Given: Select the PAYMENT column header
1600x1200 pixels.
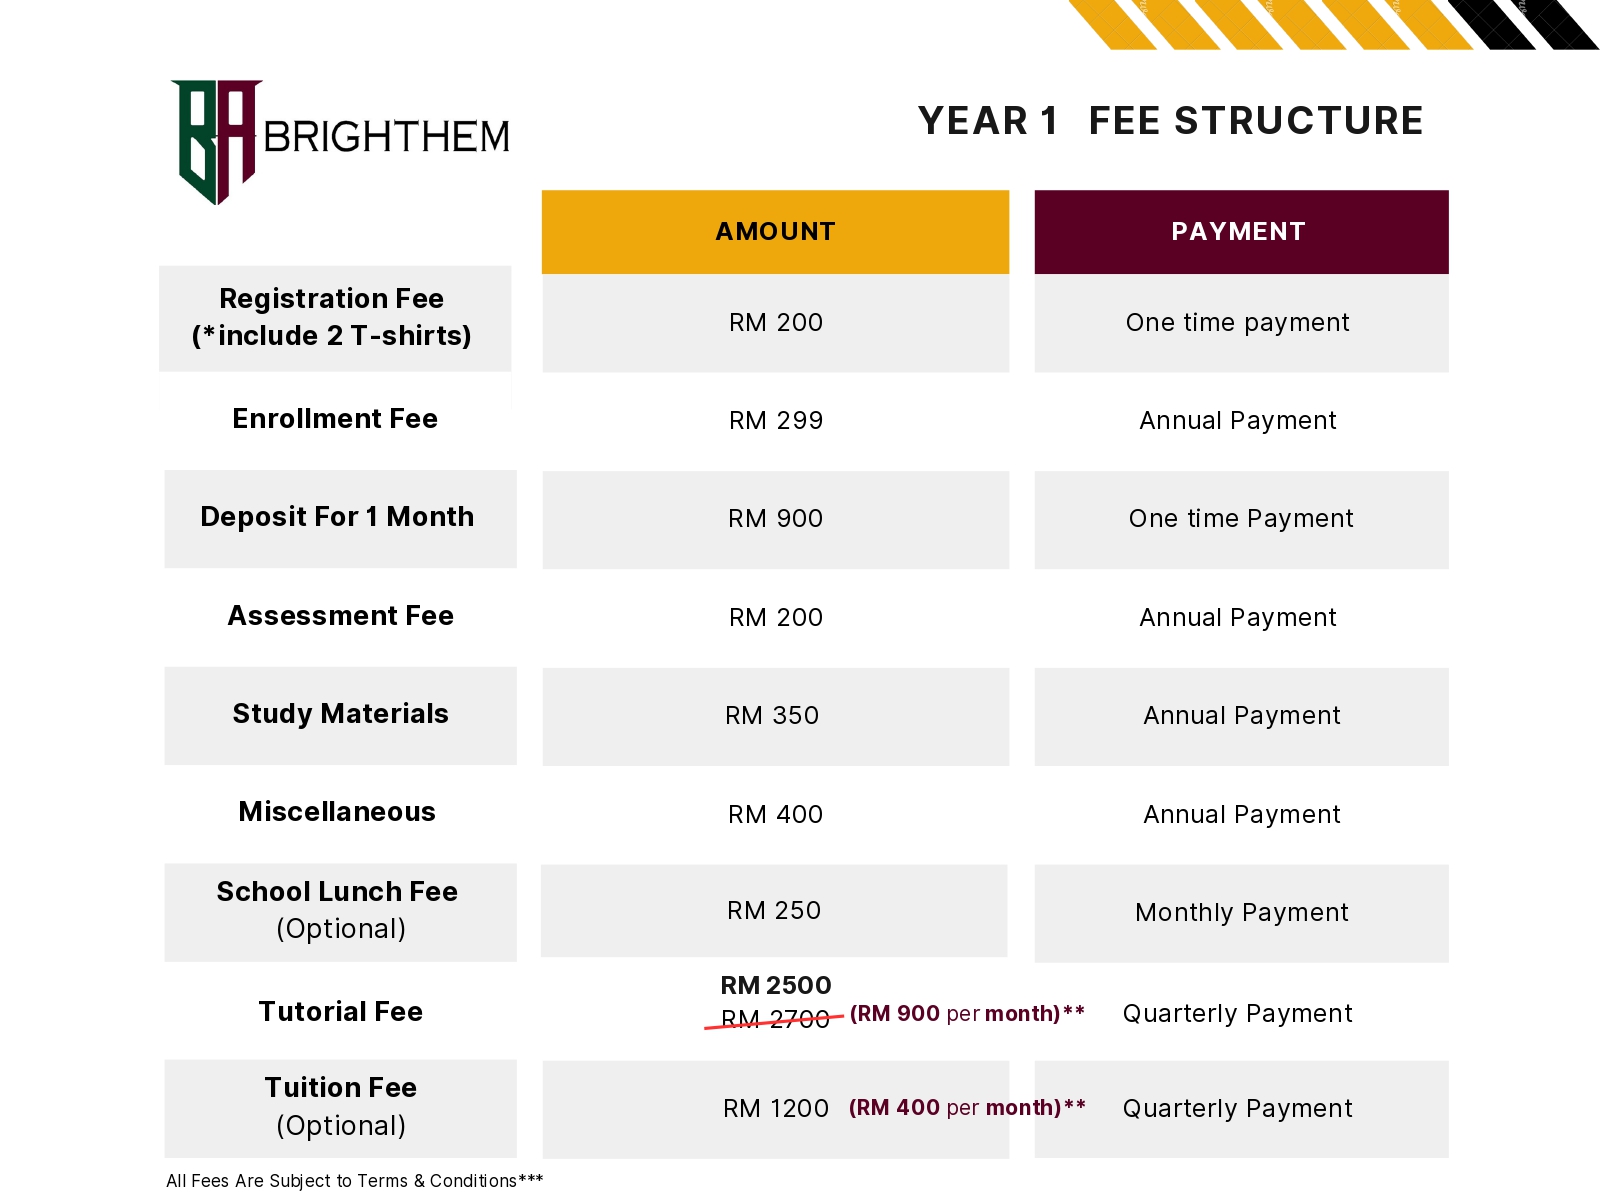Looking at the screenshot, I should (x=1241, y=232).
